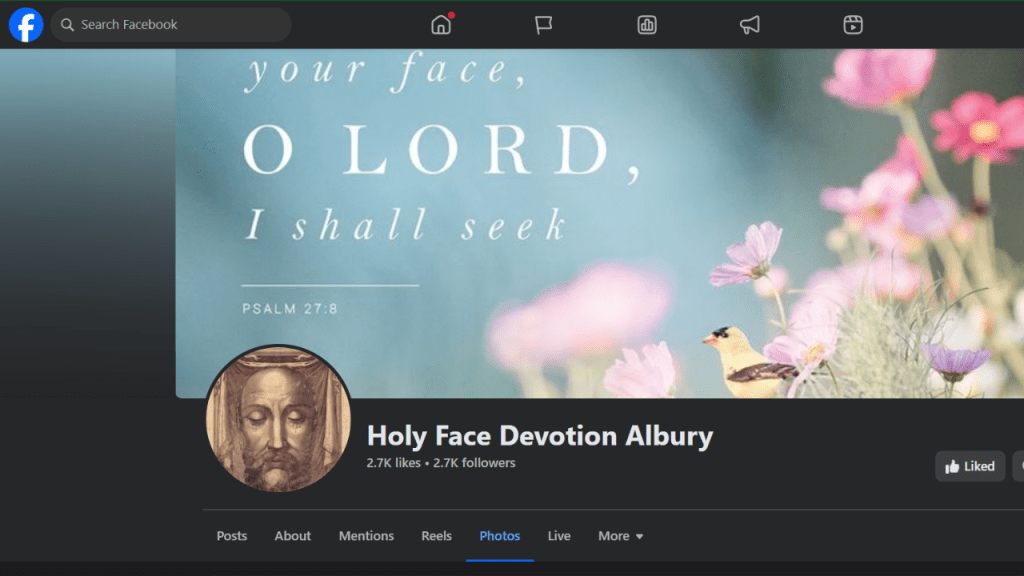This screenshot has width=1024, height=576.
Task: Open the bar chart insights icon
Action: pyautogui.click(x=647, y=25)
